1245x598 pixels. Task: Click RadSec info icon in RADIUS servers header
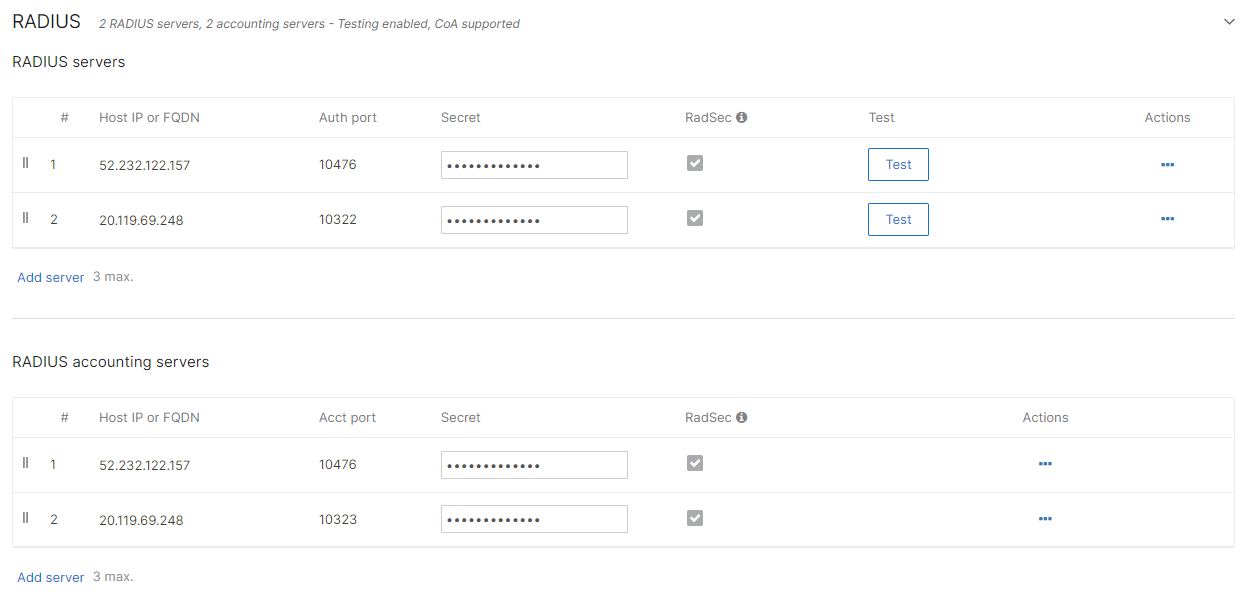pyautogui.click(x=742, y=118)
